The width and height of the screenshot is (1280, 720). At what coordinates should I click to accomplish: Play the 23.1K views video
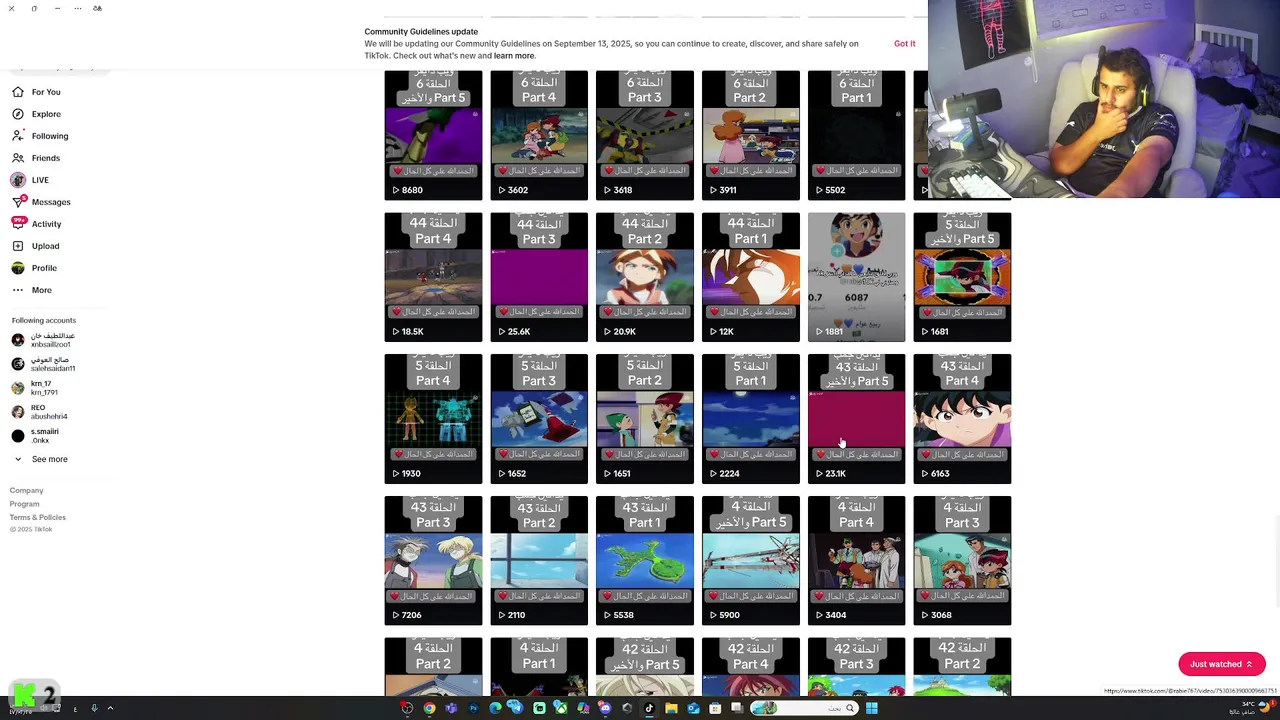857,419
